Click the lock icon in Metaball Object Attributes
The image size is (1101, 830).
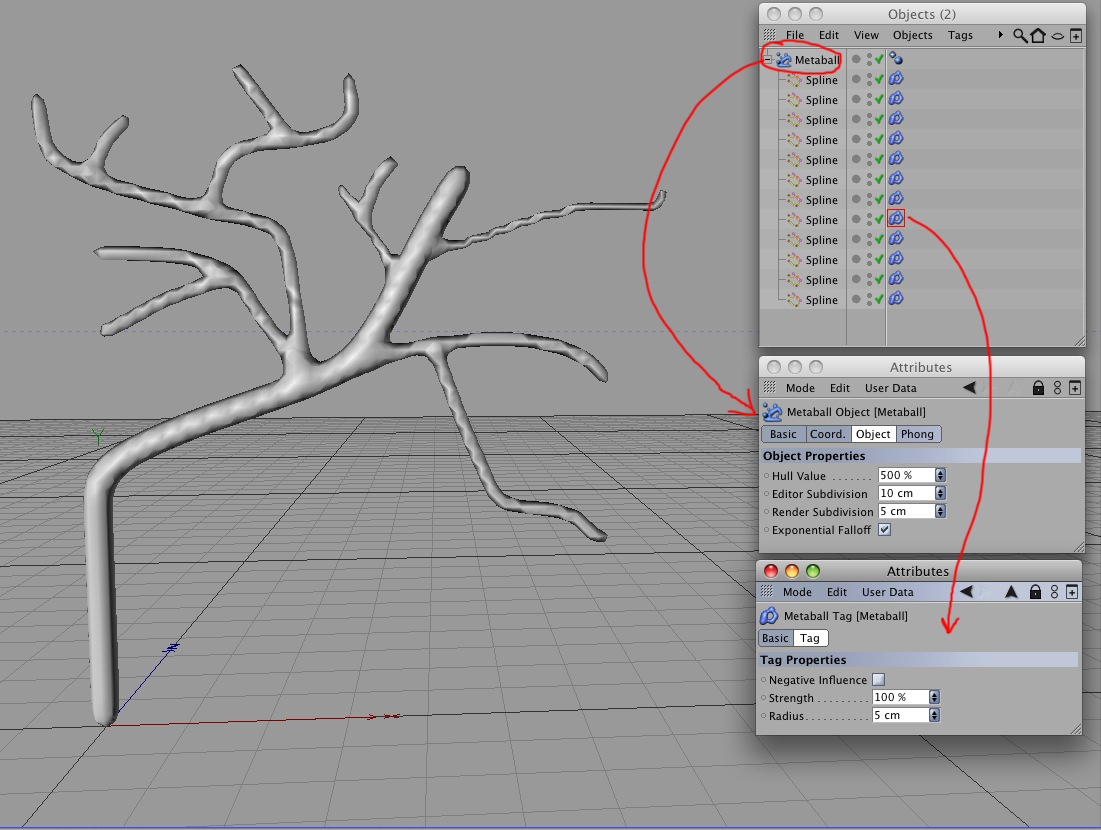pyautogui.click(x=1038, y=388)
